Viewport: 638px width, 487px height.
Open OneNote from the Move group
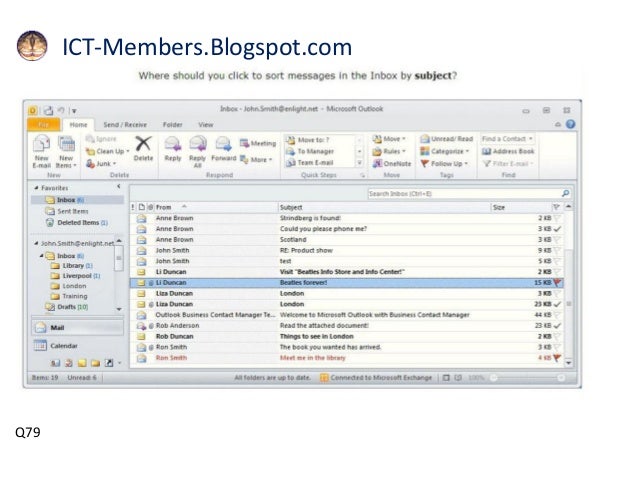pyautogui.click(x=392, y=164)
